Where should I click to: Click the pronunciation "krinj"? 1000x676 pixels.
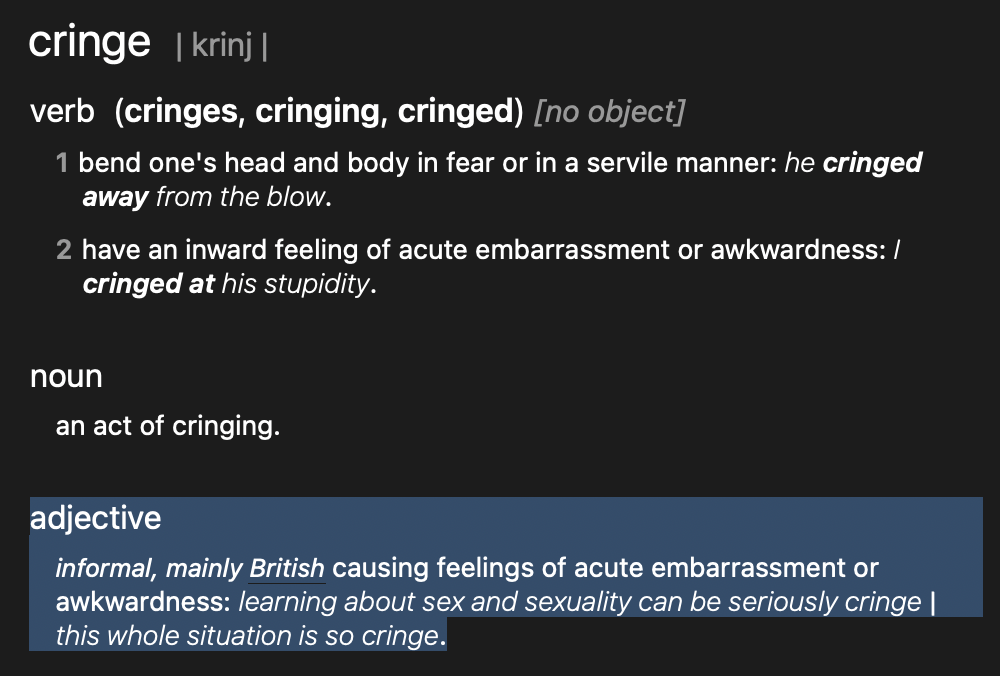[221, 47]
